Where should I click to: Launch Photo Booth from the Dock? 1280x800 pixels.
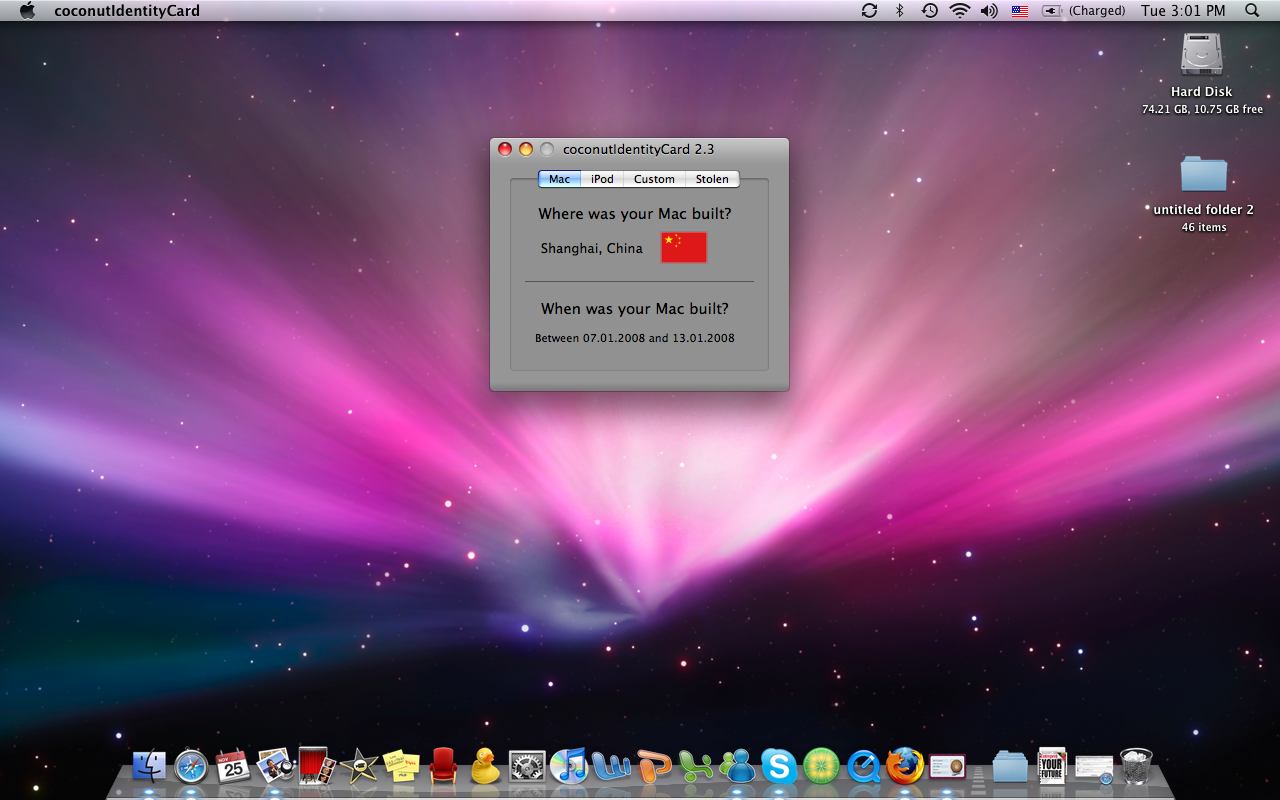(x=317, y=766)
